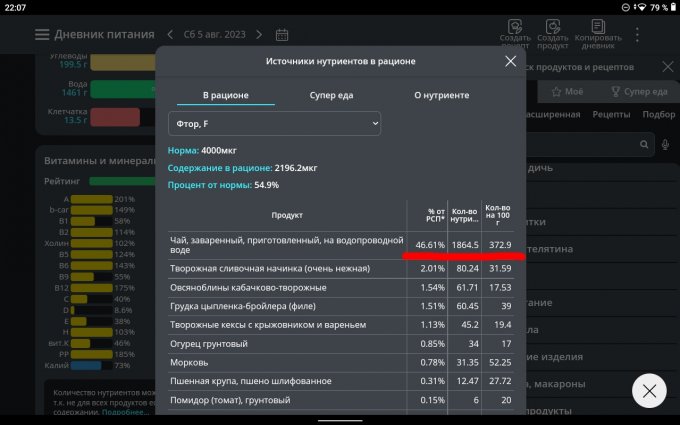Image resolution: width=680 pixels, height=425 pixels.
Task: Click the Копировать дневник icon
Action: tap(598, 27)
